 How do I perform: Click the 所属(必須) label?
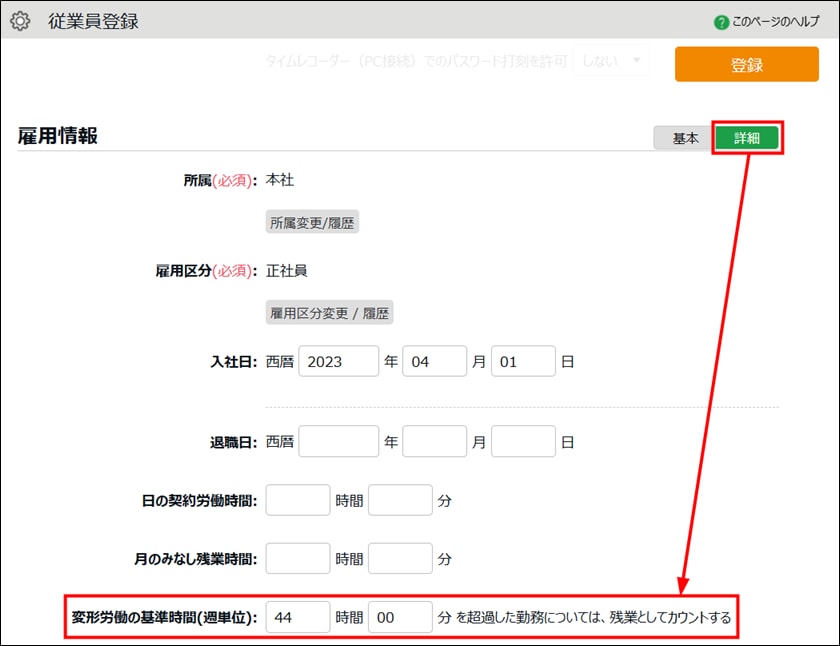tap(220, 181)
